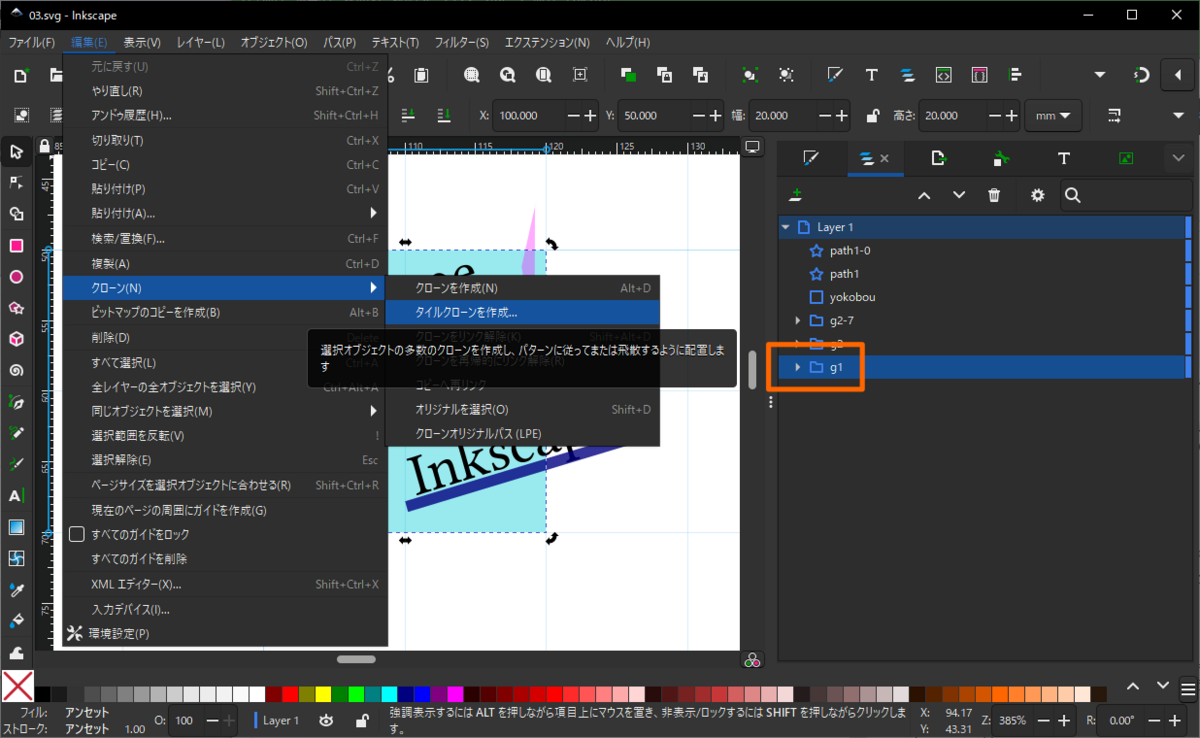Select the Ellipse circle tool

(16, 277)
